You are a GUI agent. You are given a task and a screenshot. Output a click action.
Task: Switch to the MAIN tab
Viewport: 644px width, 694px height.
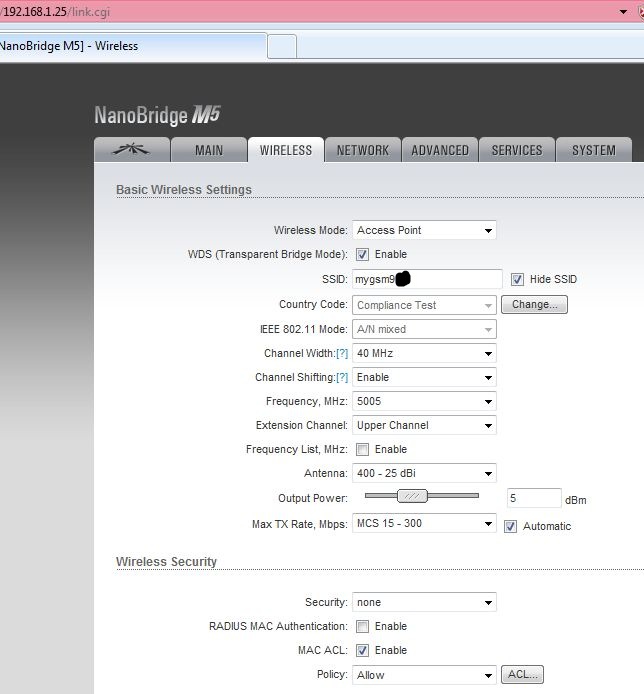209,150
